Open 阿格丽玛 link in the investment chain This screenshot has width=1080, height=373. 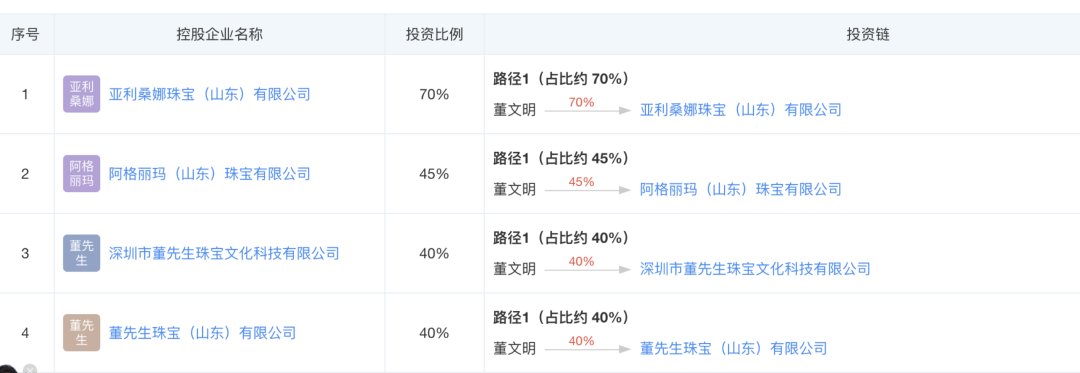tap(740, 189)
